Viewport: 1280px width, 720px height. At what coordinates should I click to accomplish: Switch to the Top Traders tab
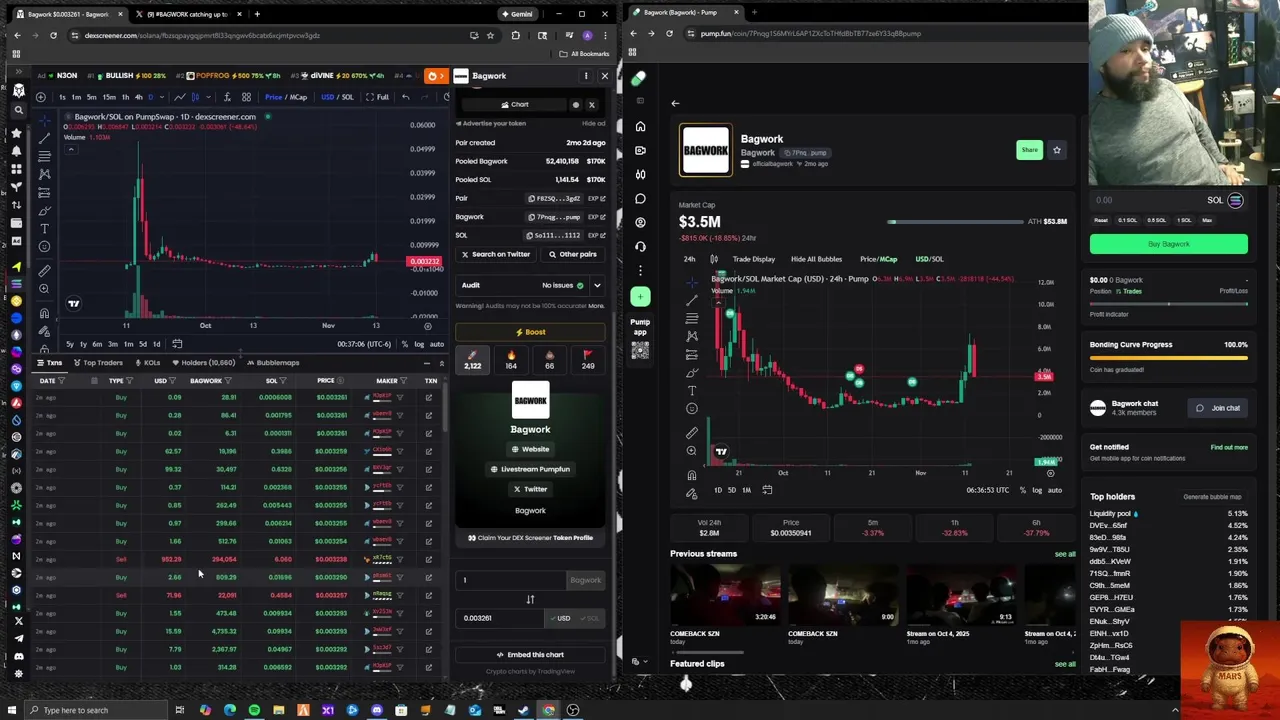tap(98, 363)
